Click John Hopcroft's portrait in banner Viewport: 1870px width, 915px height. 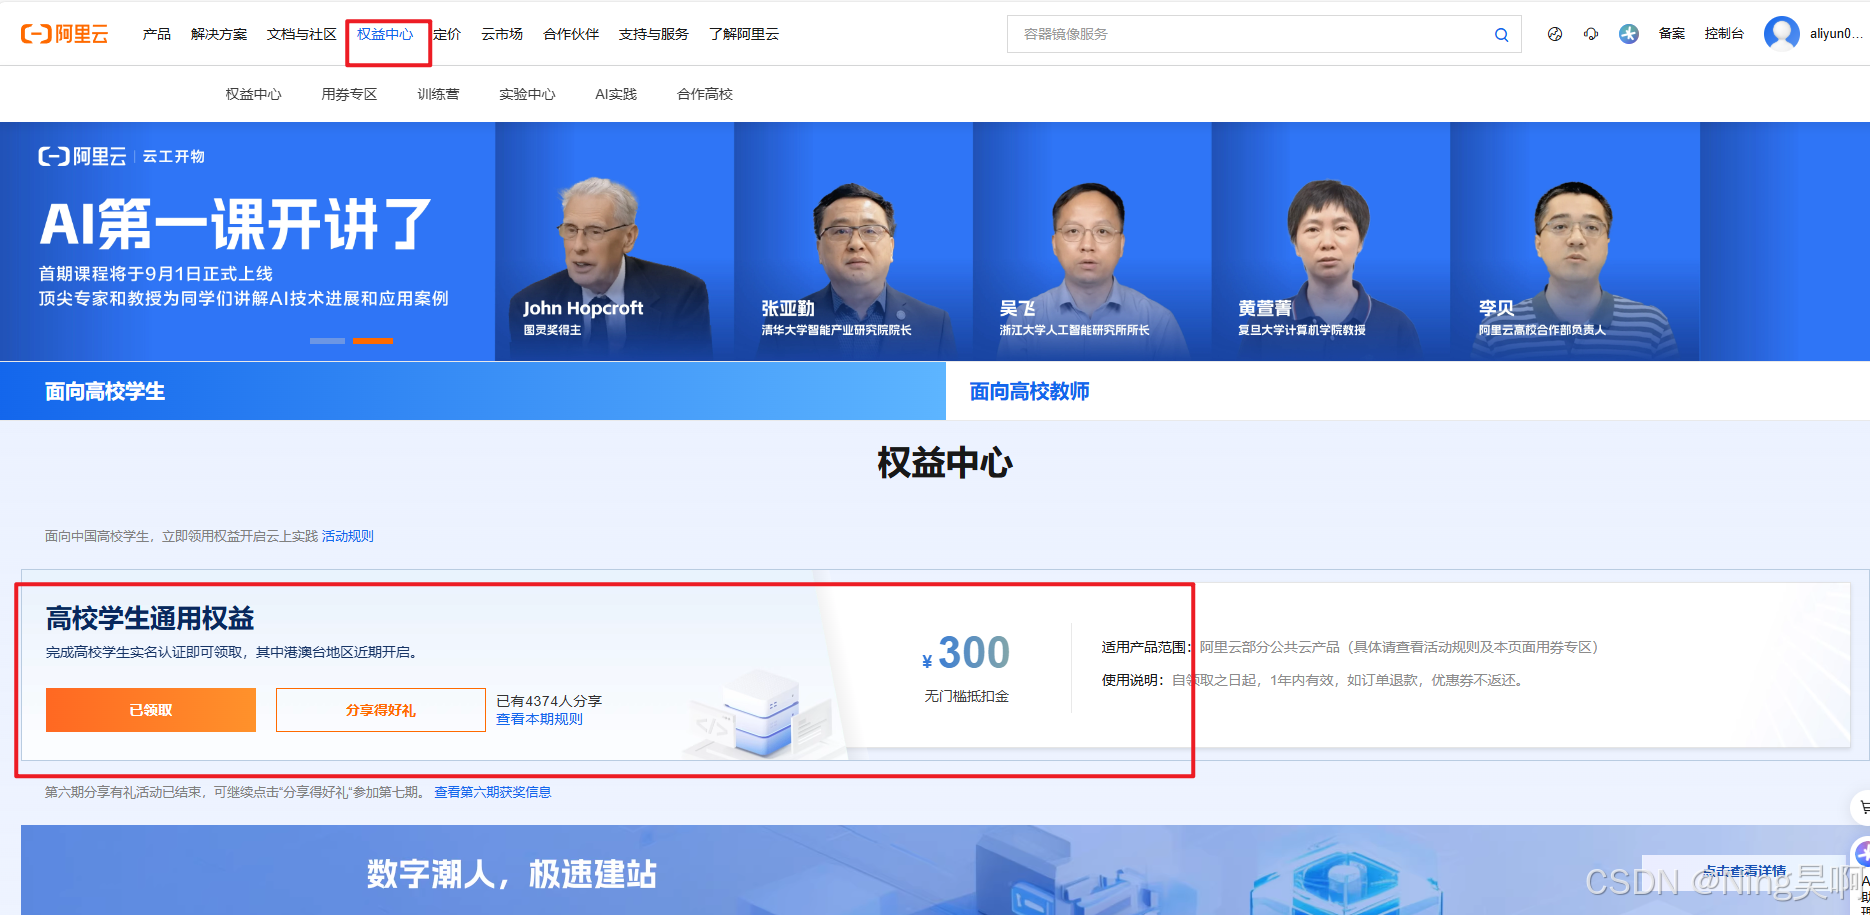(614, 242)
